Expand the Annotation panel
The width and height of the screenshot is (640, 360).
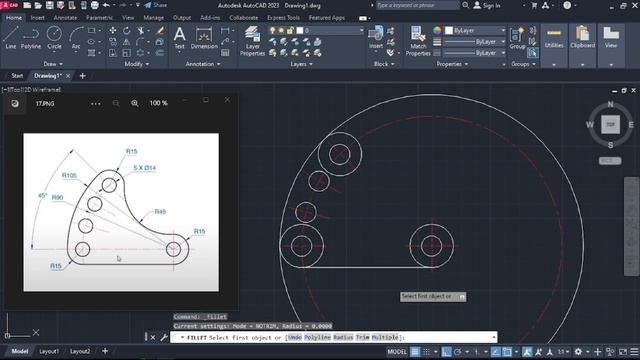(x=203, y=64)
